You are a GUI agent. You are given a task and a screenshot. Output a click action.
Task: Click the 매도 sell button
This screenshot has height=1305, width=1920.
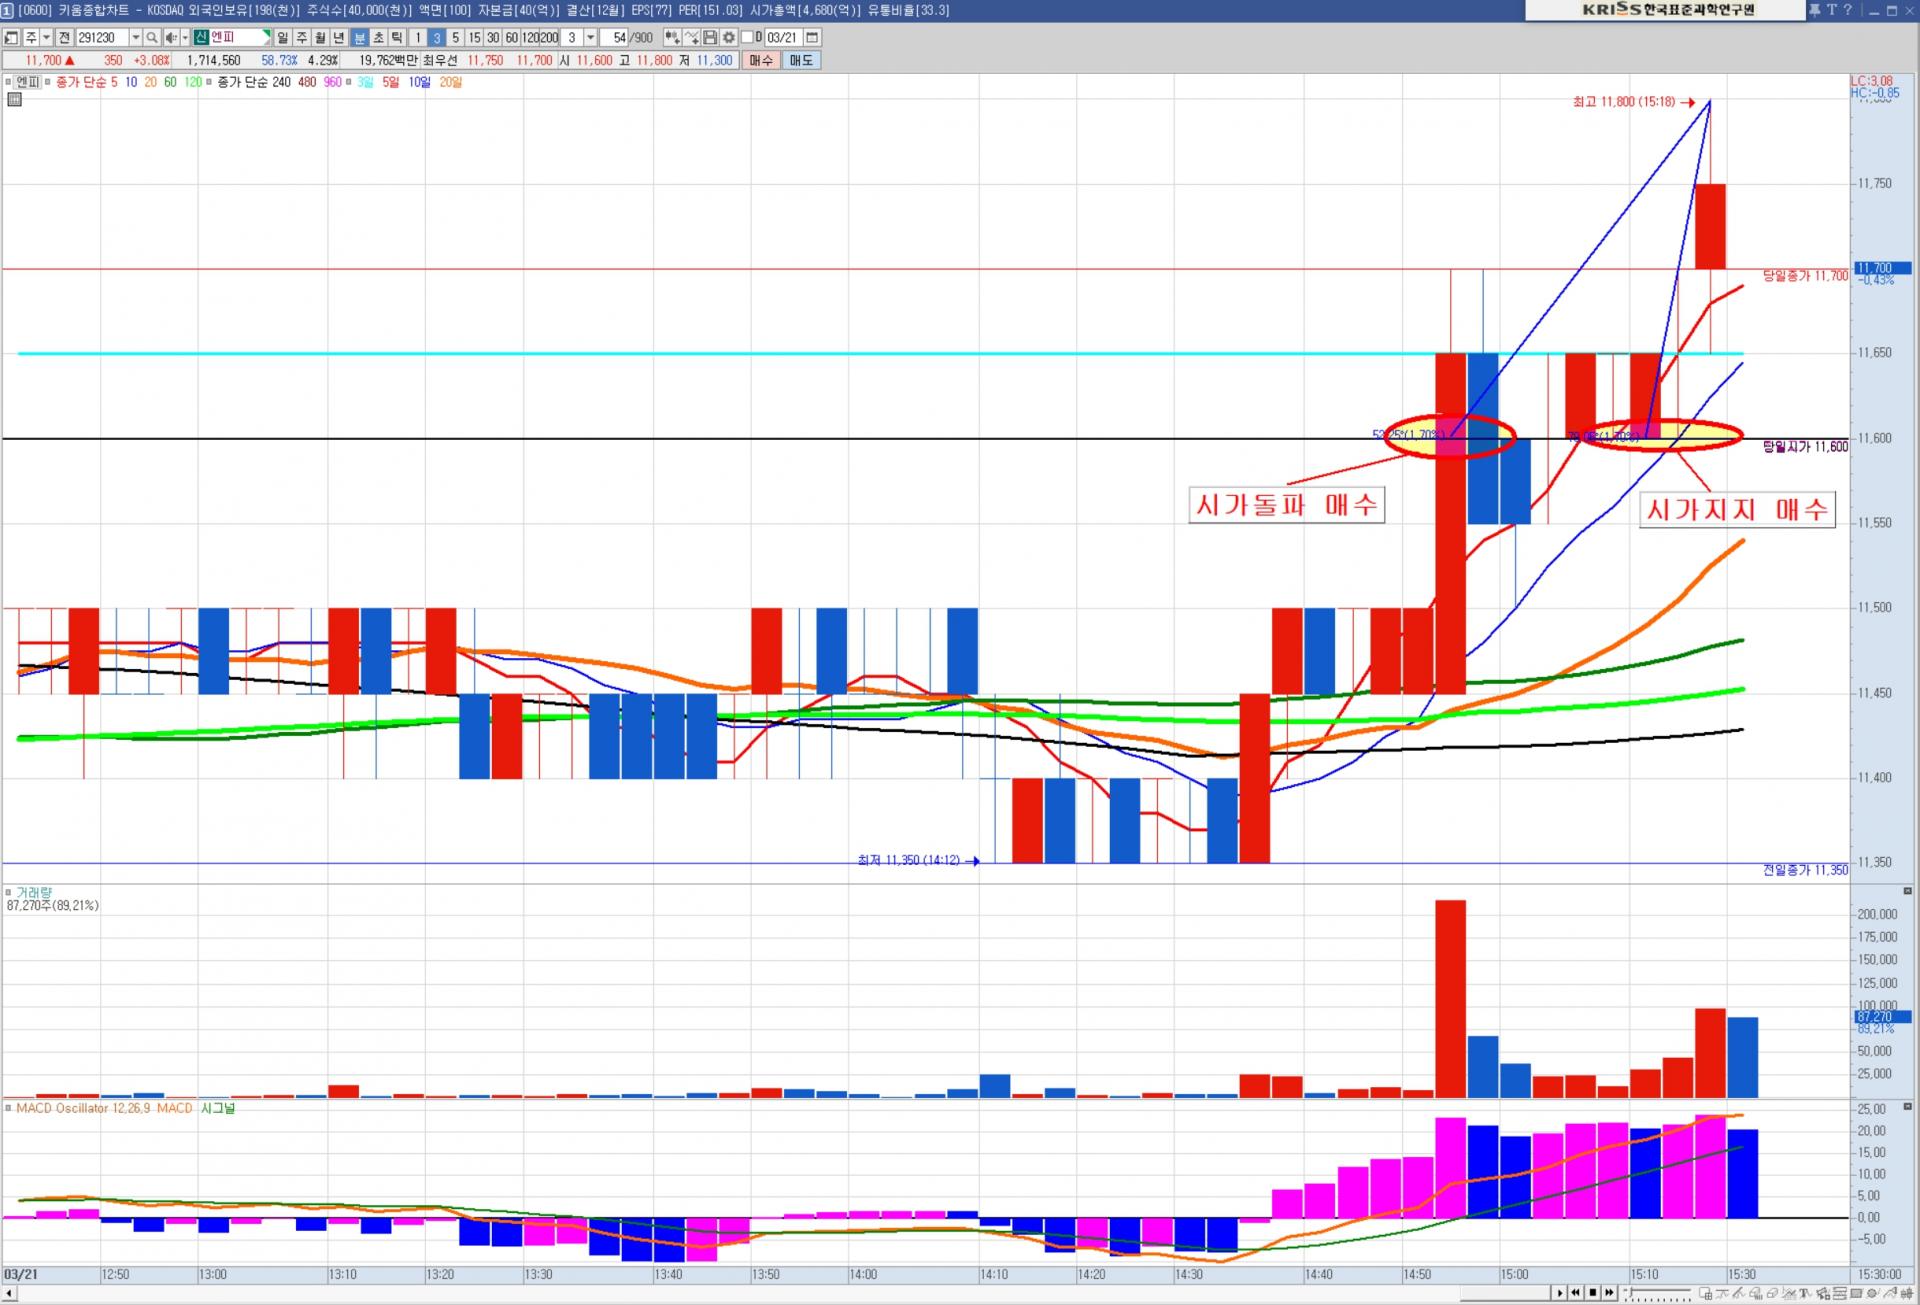click(801, 60)
